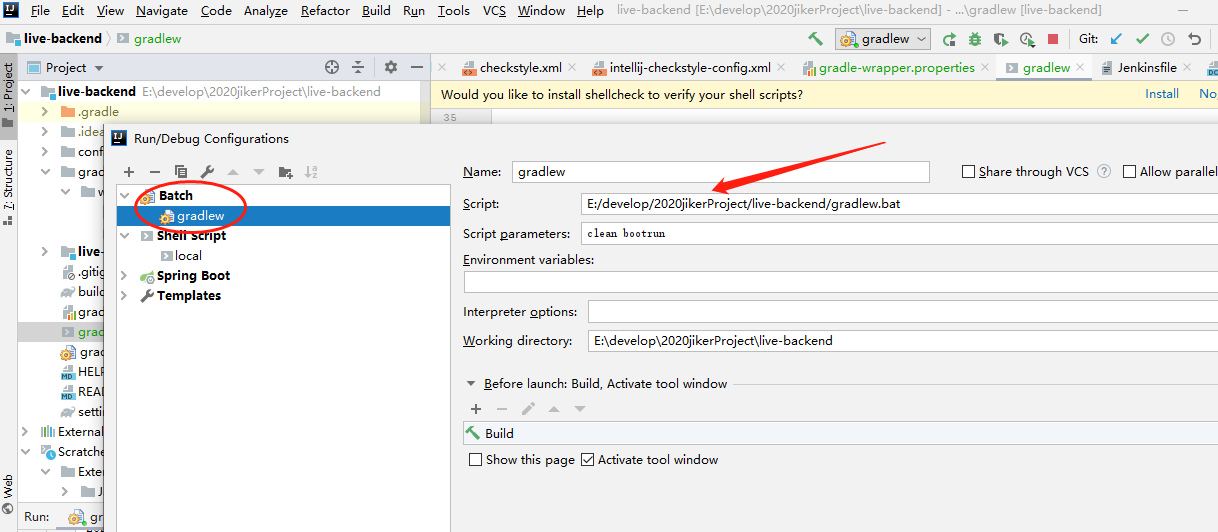Image resolution: width=1218 pixels, height=532 pixels.
Task: Add before launch task plus icon
Action: [x=476, y=409]
